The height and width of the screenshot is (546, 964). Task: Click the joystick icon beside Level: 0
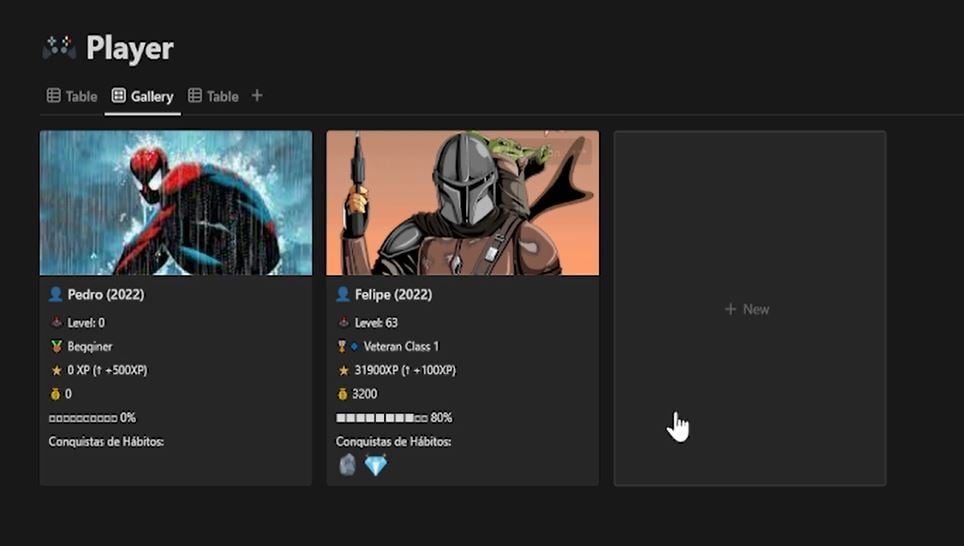[56, 322]
